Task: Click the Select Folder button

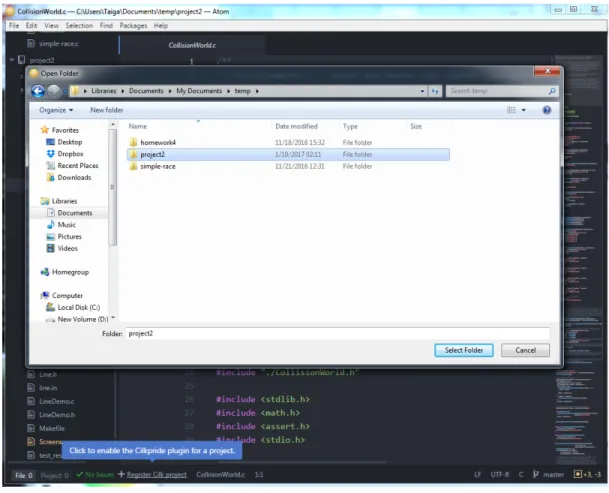Action: pos(464,350)
